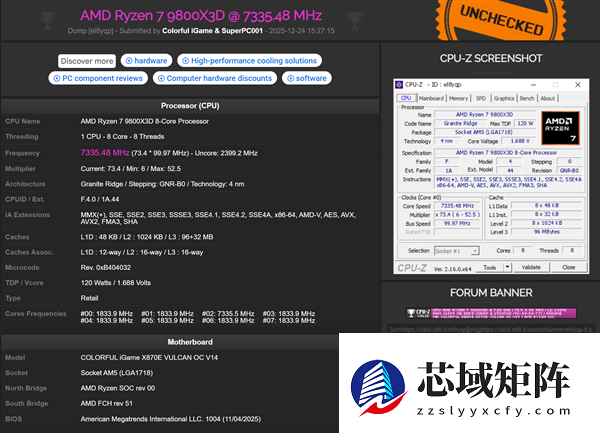Click the Motherboard section header

[190, 342]
